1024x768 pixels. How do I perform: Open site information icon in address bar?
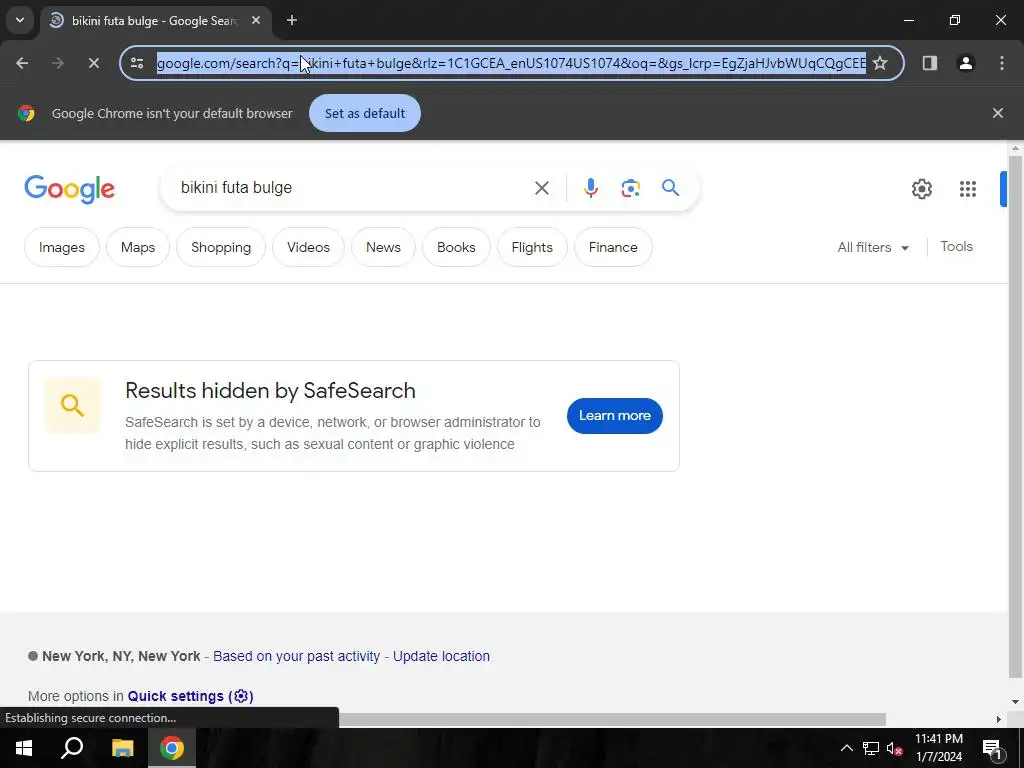137,63
